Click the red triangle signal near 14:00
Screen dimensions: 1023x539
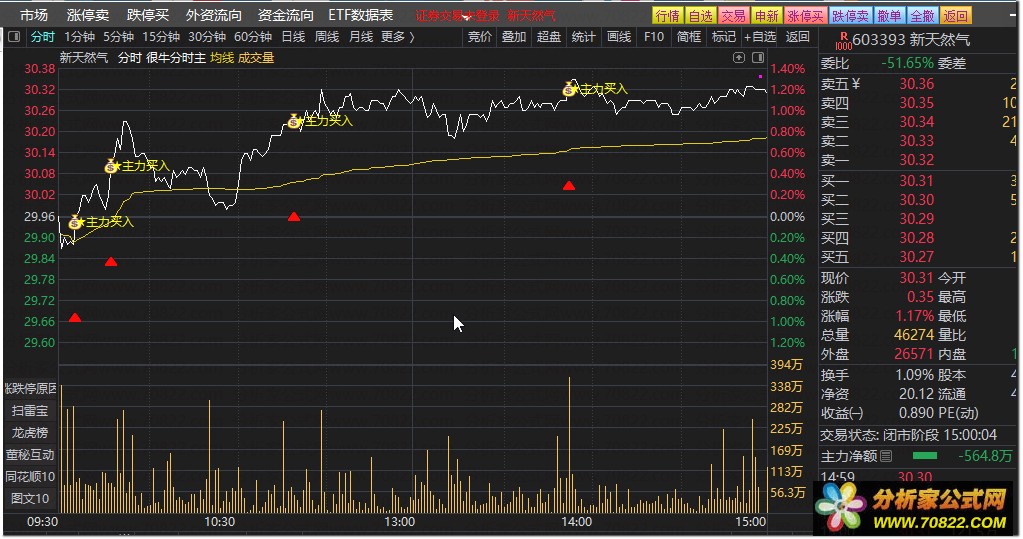click(x=569, y=186)
